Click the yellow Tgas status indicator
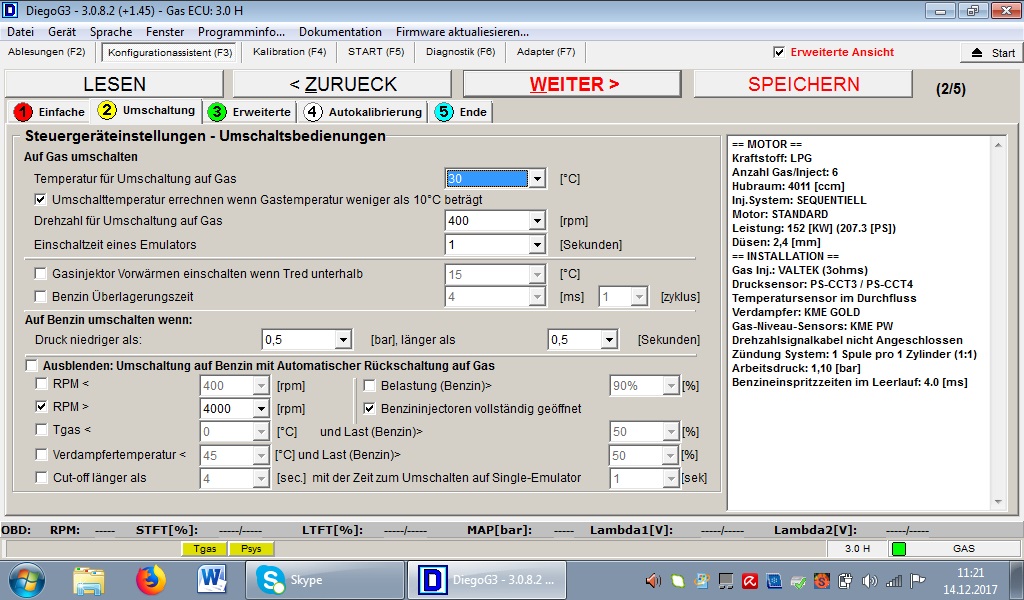Screen dimensions: 1024x600 pyautogui.click(x=204, y=549)
